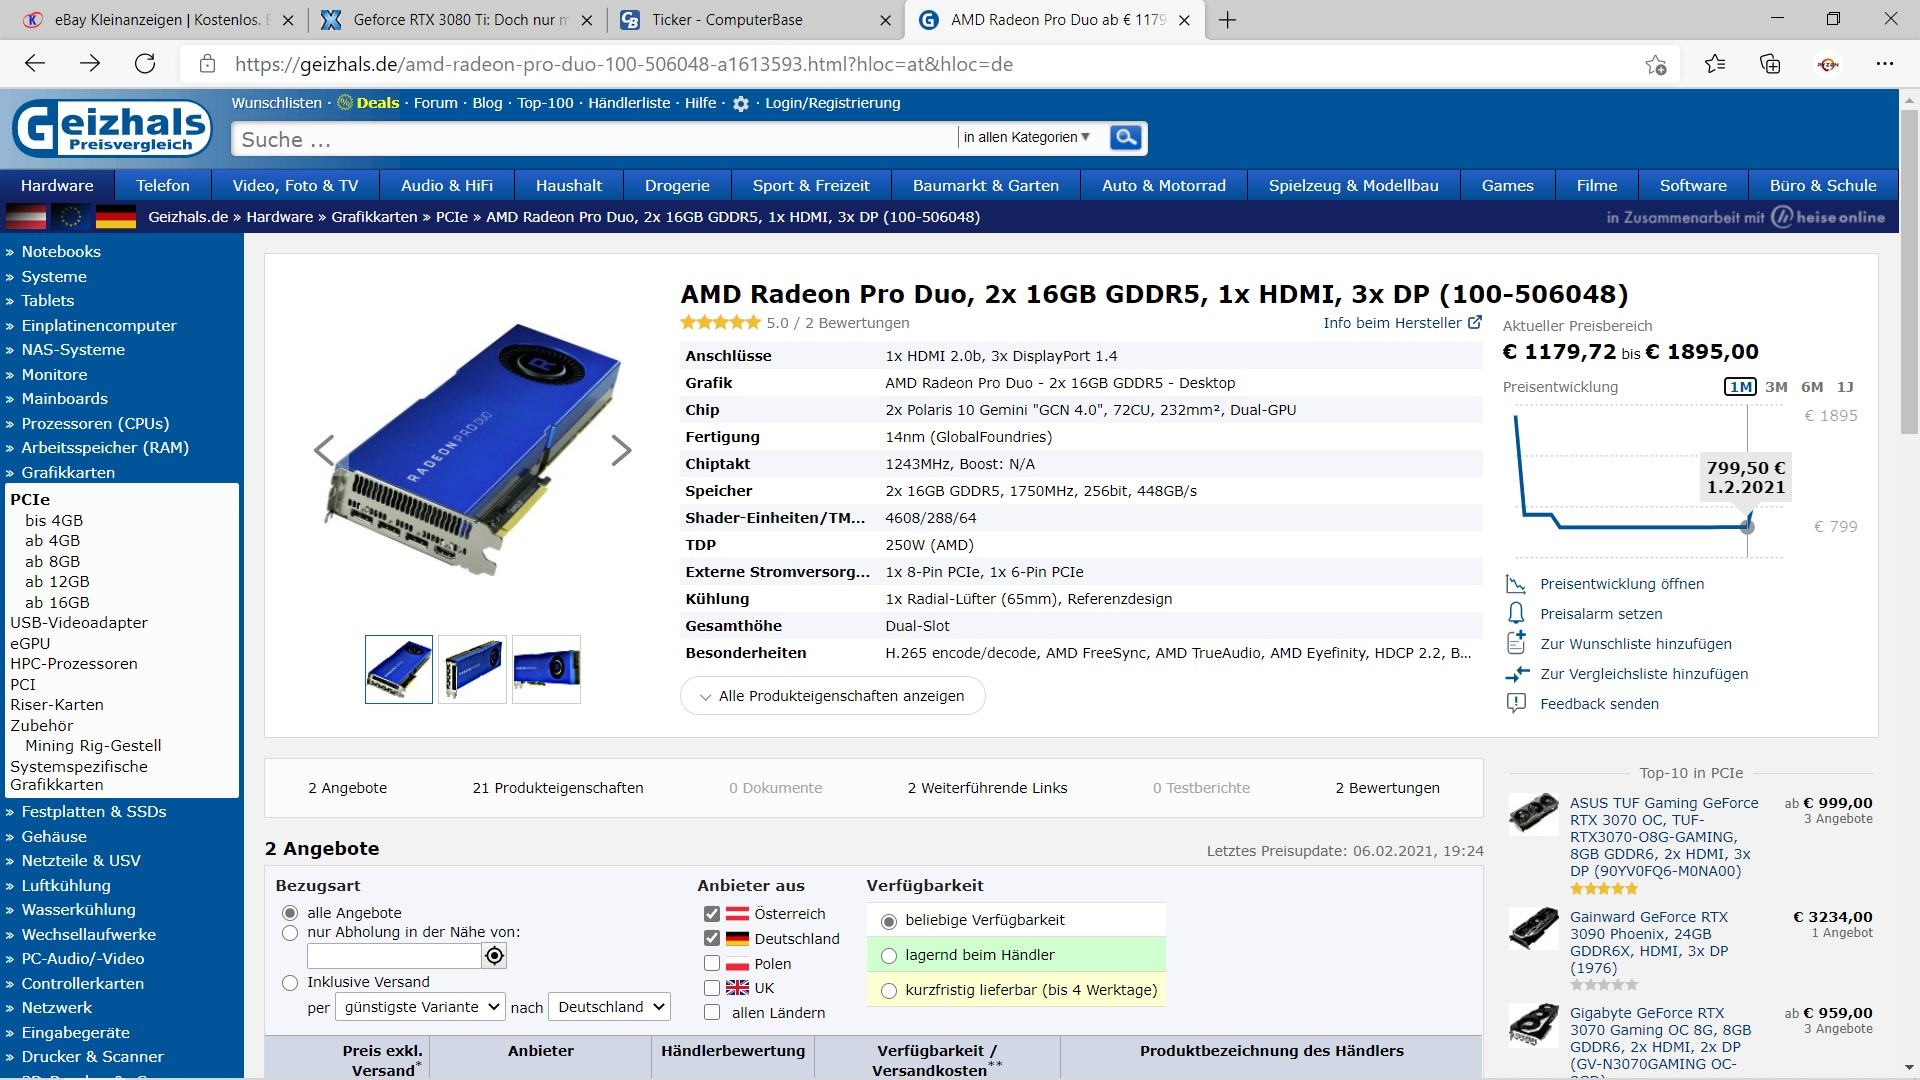Screen dimensions: 1920x1080
Task: Click the locate-me icon beside location field
Action: (x=494, y=956)
